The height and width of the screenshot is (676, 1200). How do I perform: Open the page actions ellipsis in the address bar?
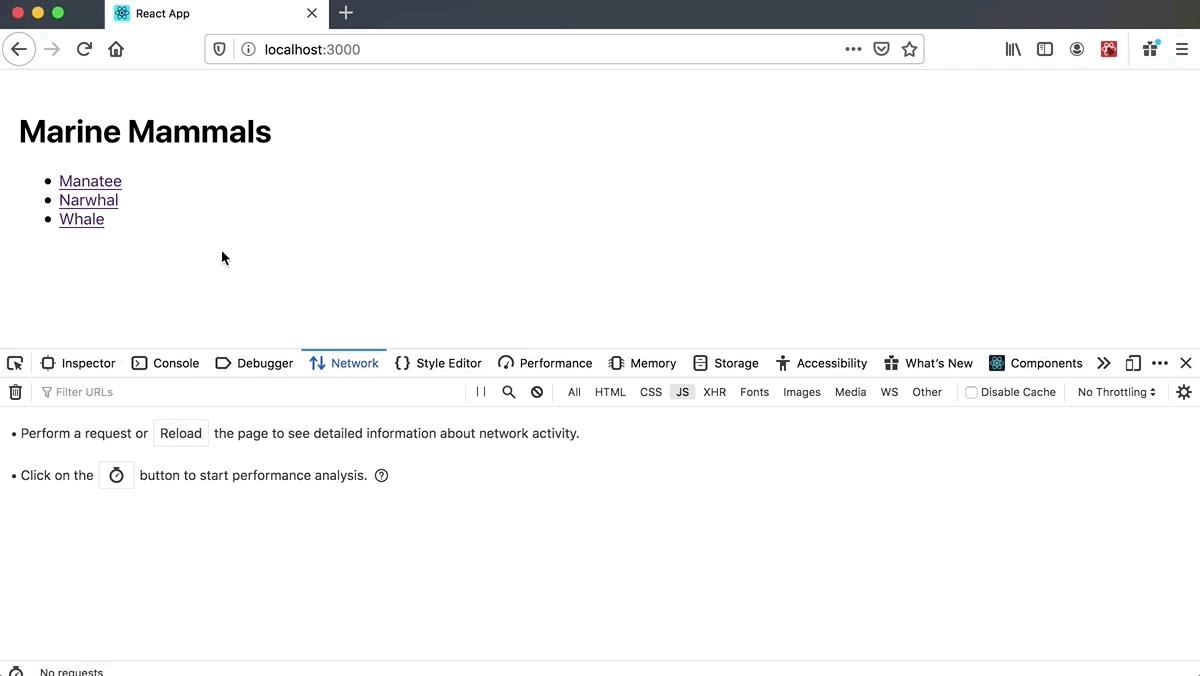coord(853,48)
